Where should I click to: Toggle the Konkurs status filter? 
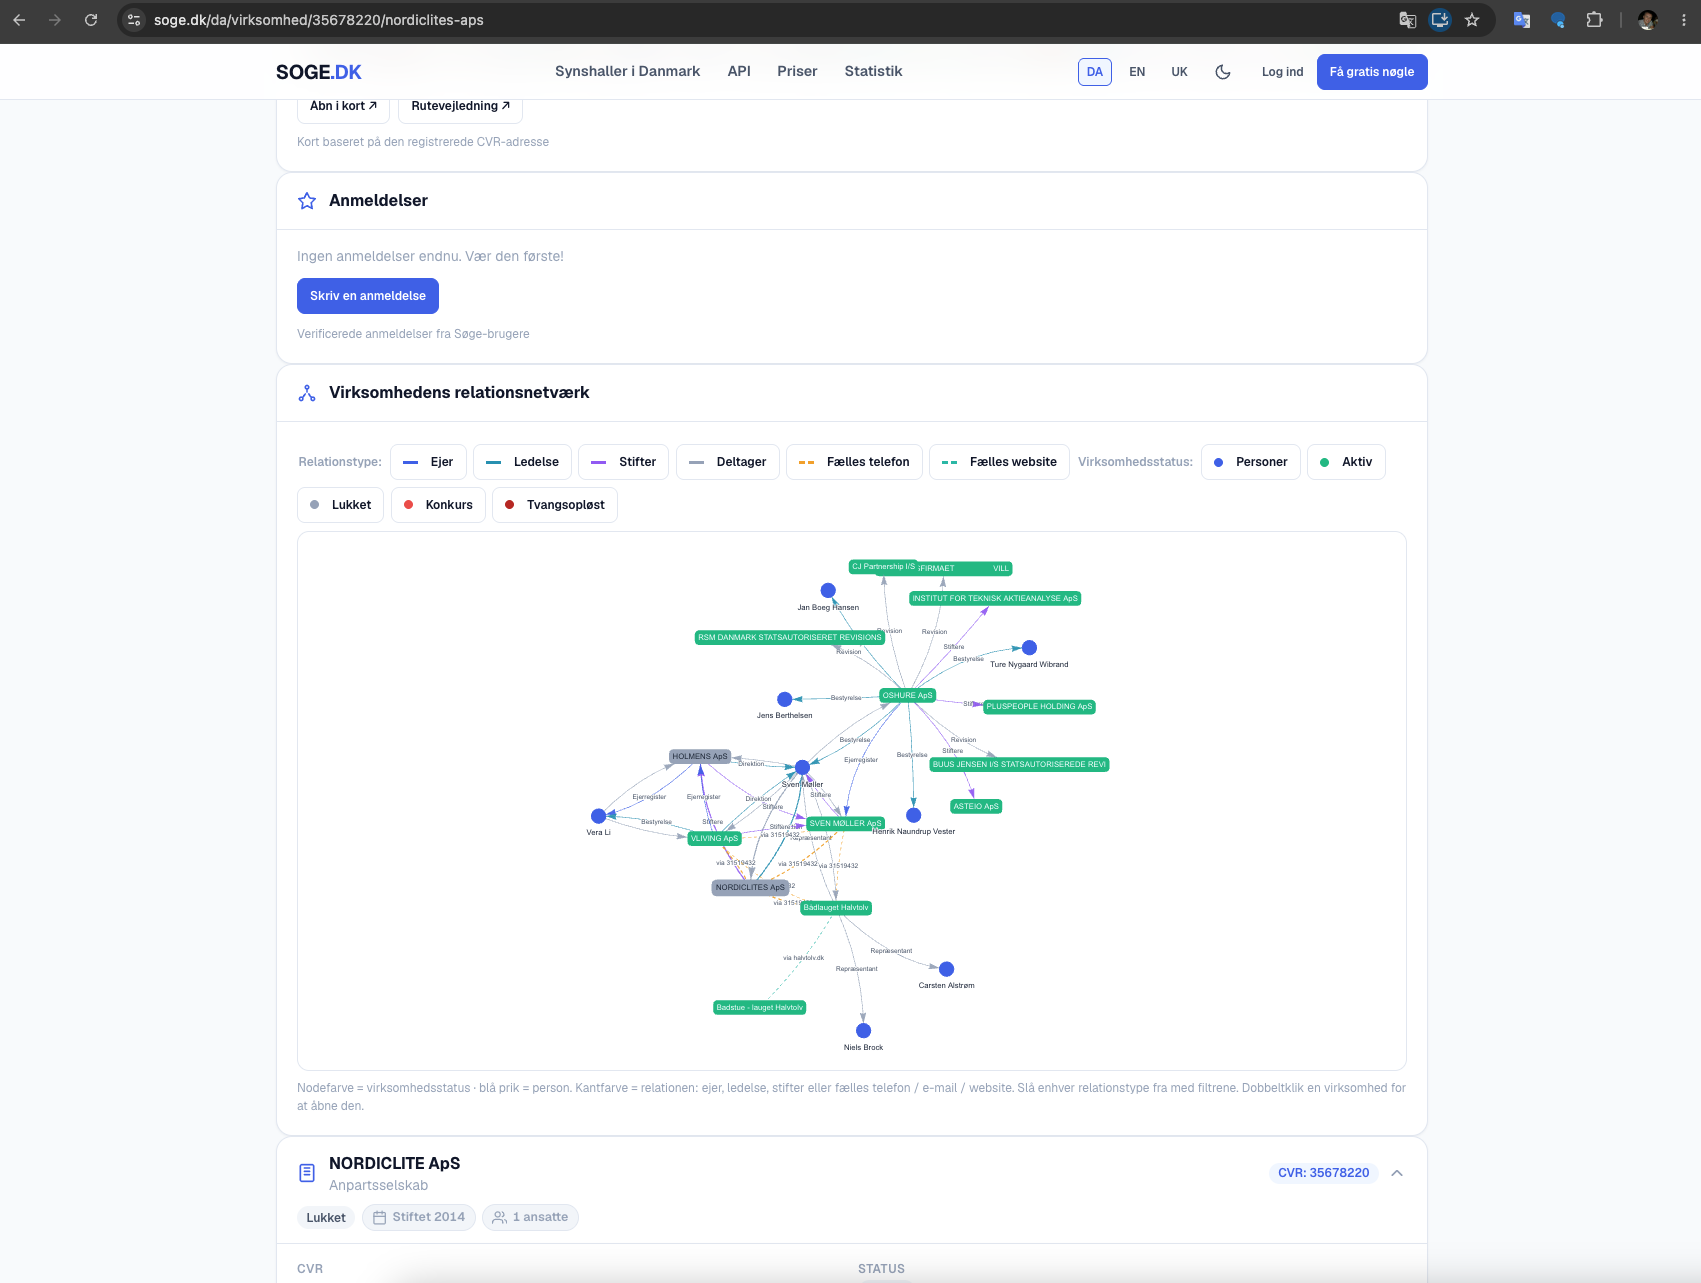(438, 505)
